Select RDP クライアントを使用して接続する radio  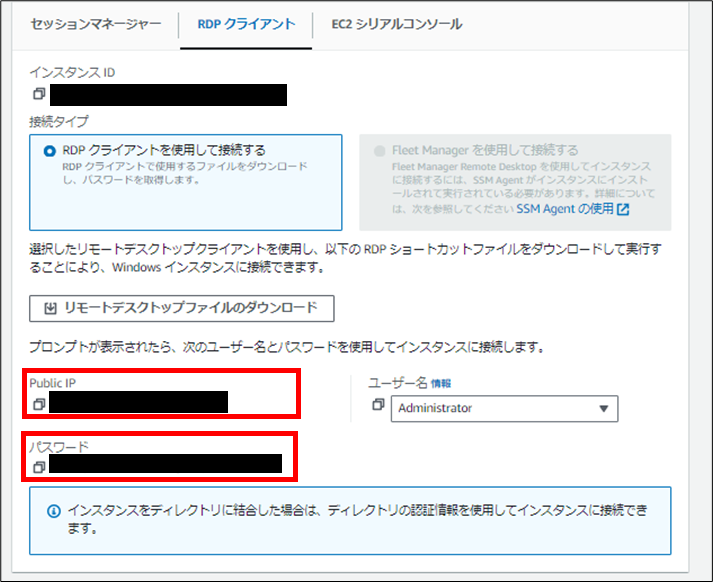(50, 151)
